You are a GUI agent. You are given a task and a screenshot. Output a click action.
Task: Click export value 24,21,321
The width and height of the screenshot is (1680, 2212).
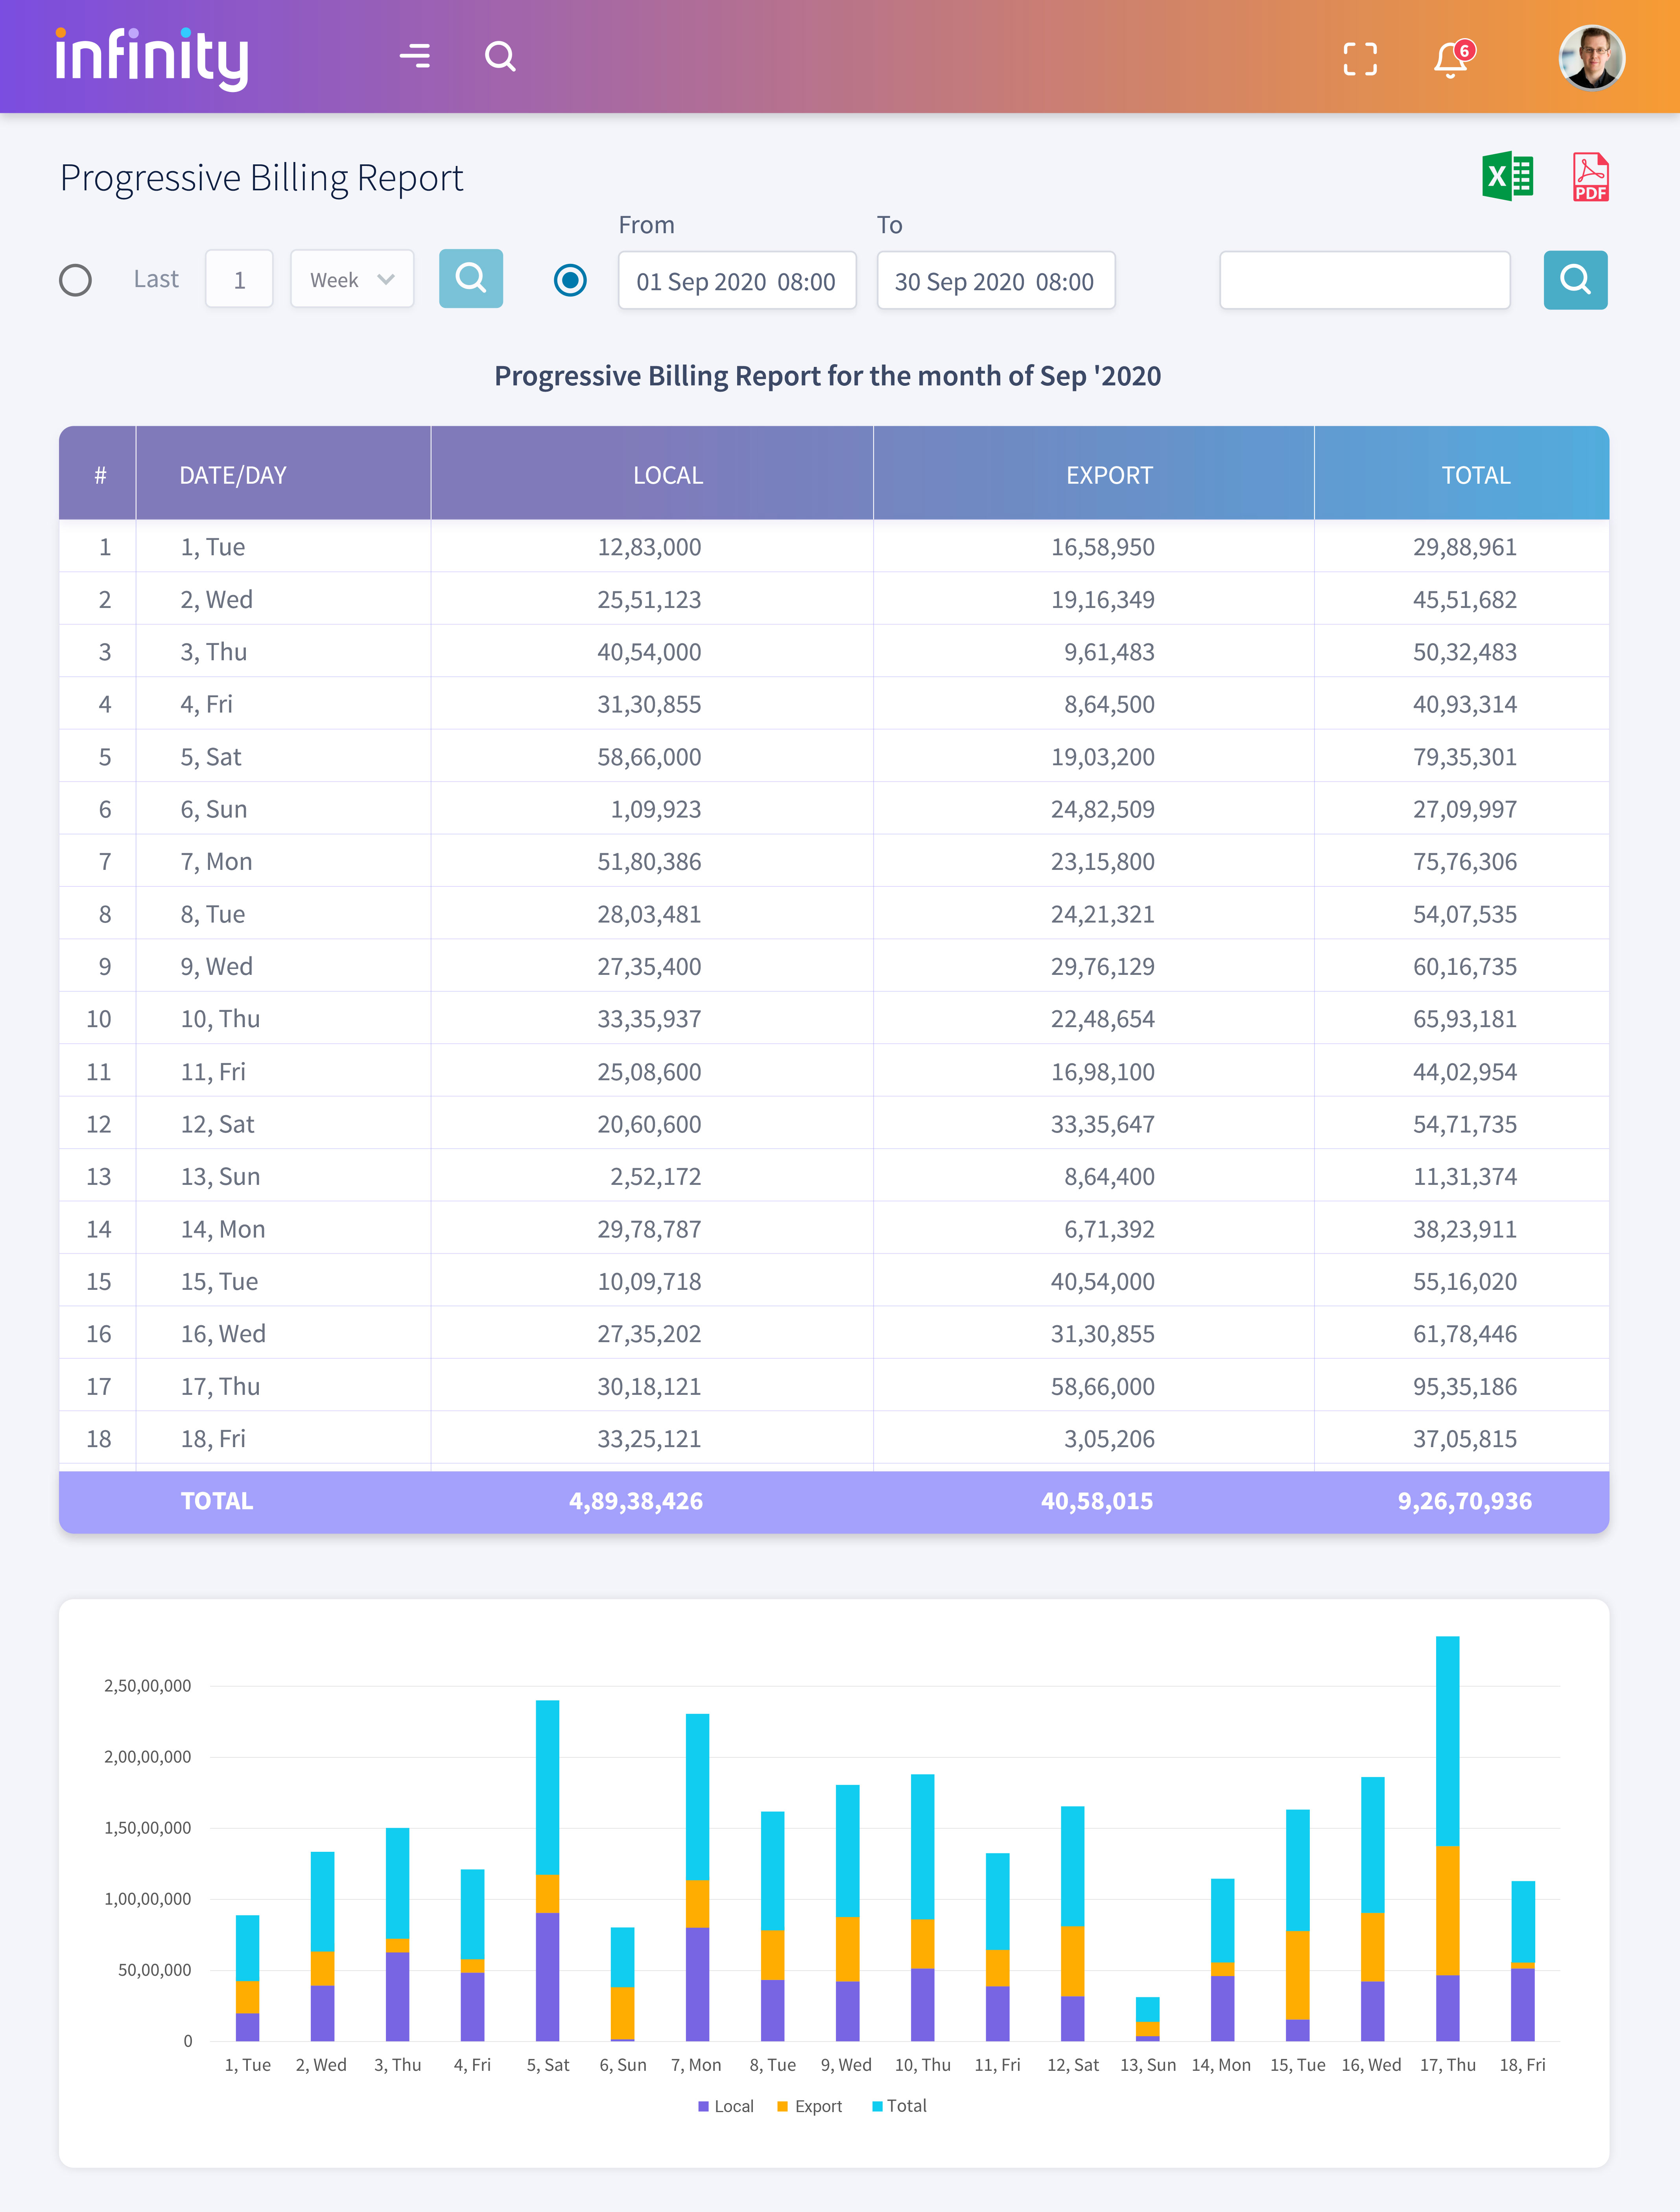click(x=1102, y=914)
